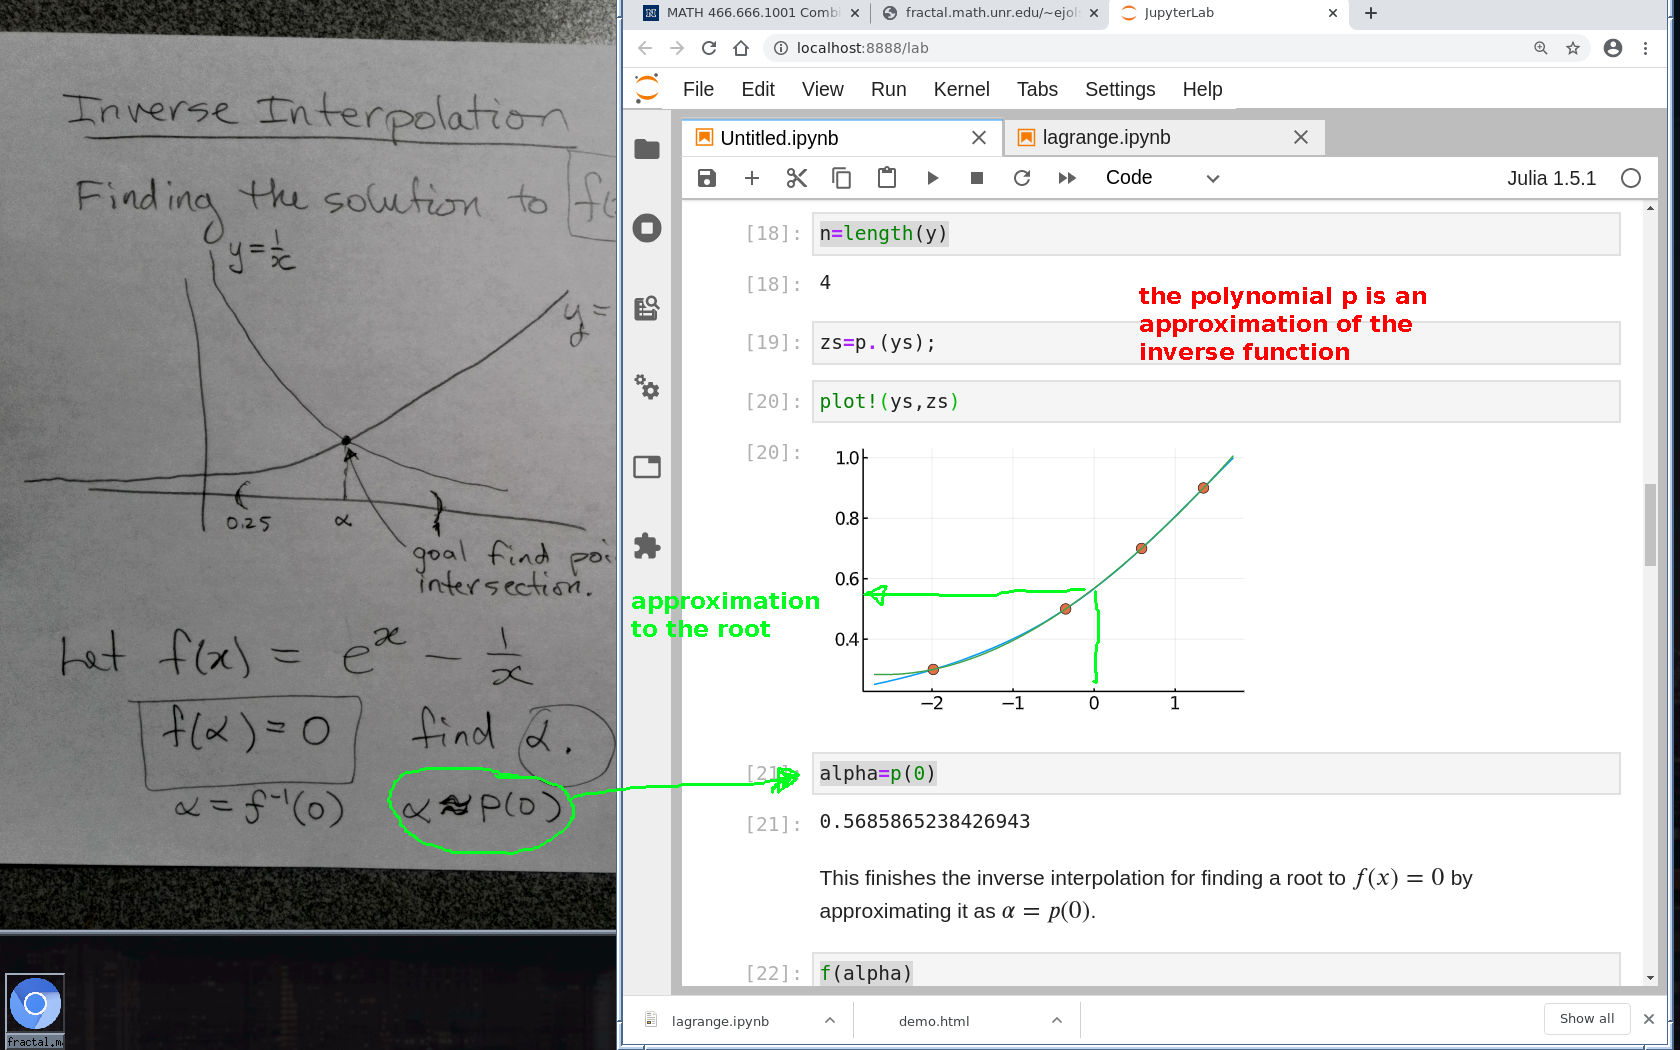Cut selected cell using scissors icon

pos(797,178)
